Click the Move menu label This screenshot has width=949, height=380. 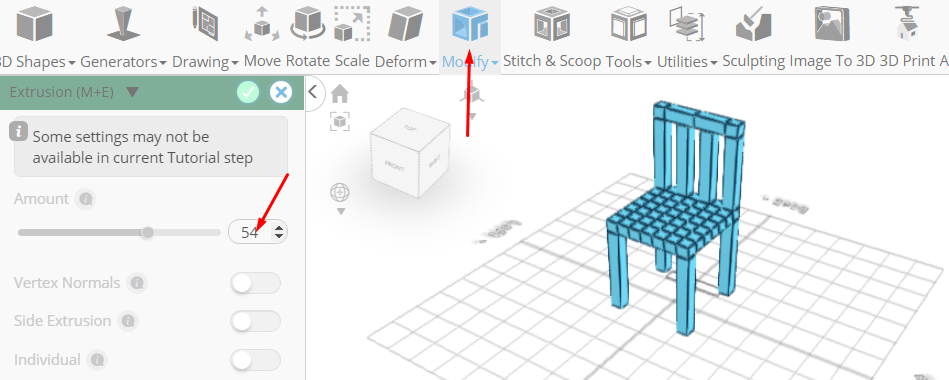(263, 61)
